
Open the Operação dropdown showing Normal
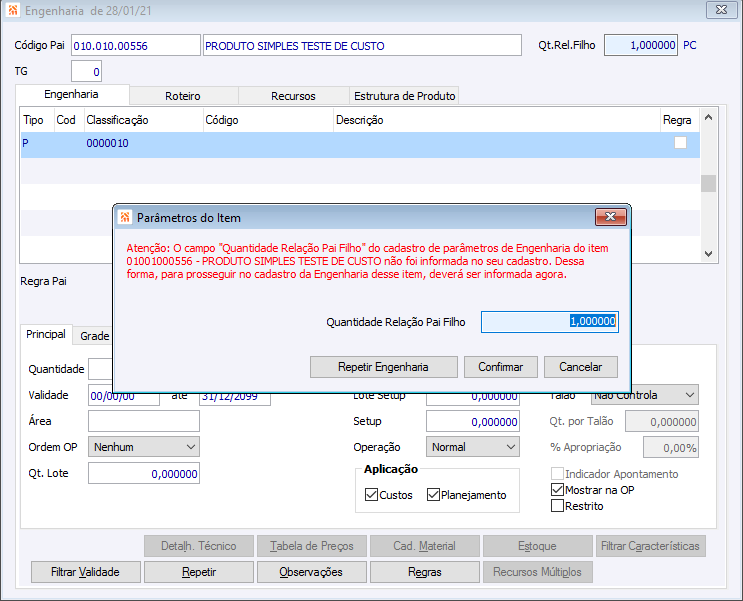[x=473, y=447]
